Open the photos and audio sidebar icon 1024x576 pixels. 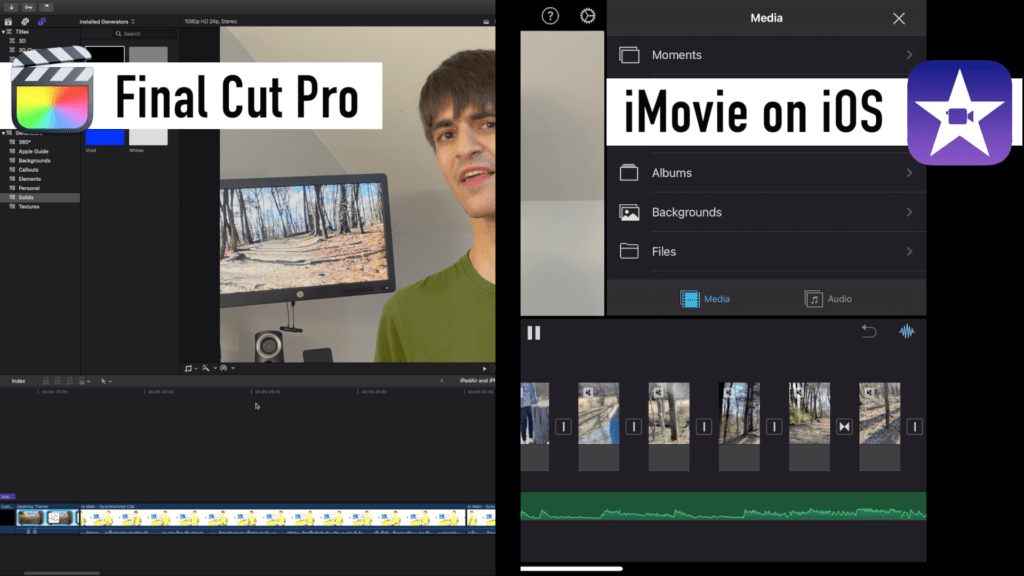tap(25, 22)
